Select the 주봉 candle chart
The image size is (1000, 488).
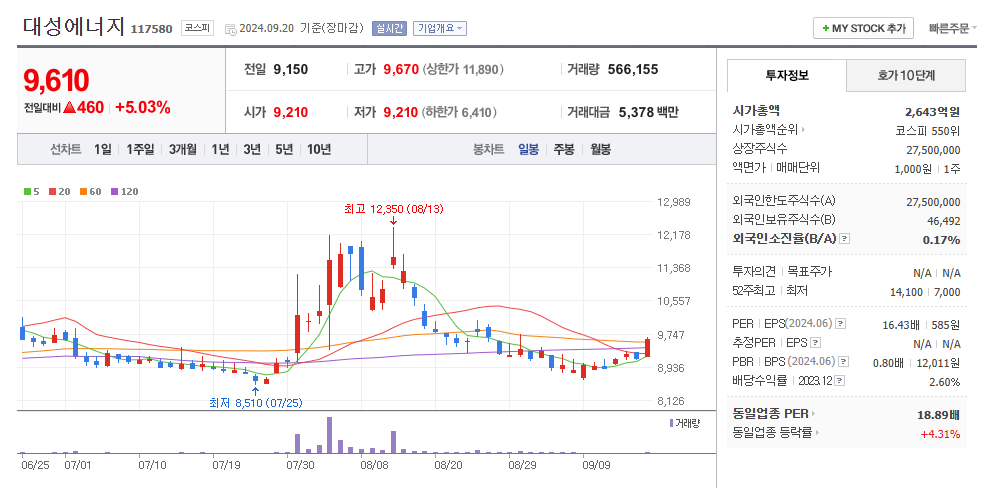point(564,149)
